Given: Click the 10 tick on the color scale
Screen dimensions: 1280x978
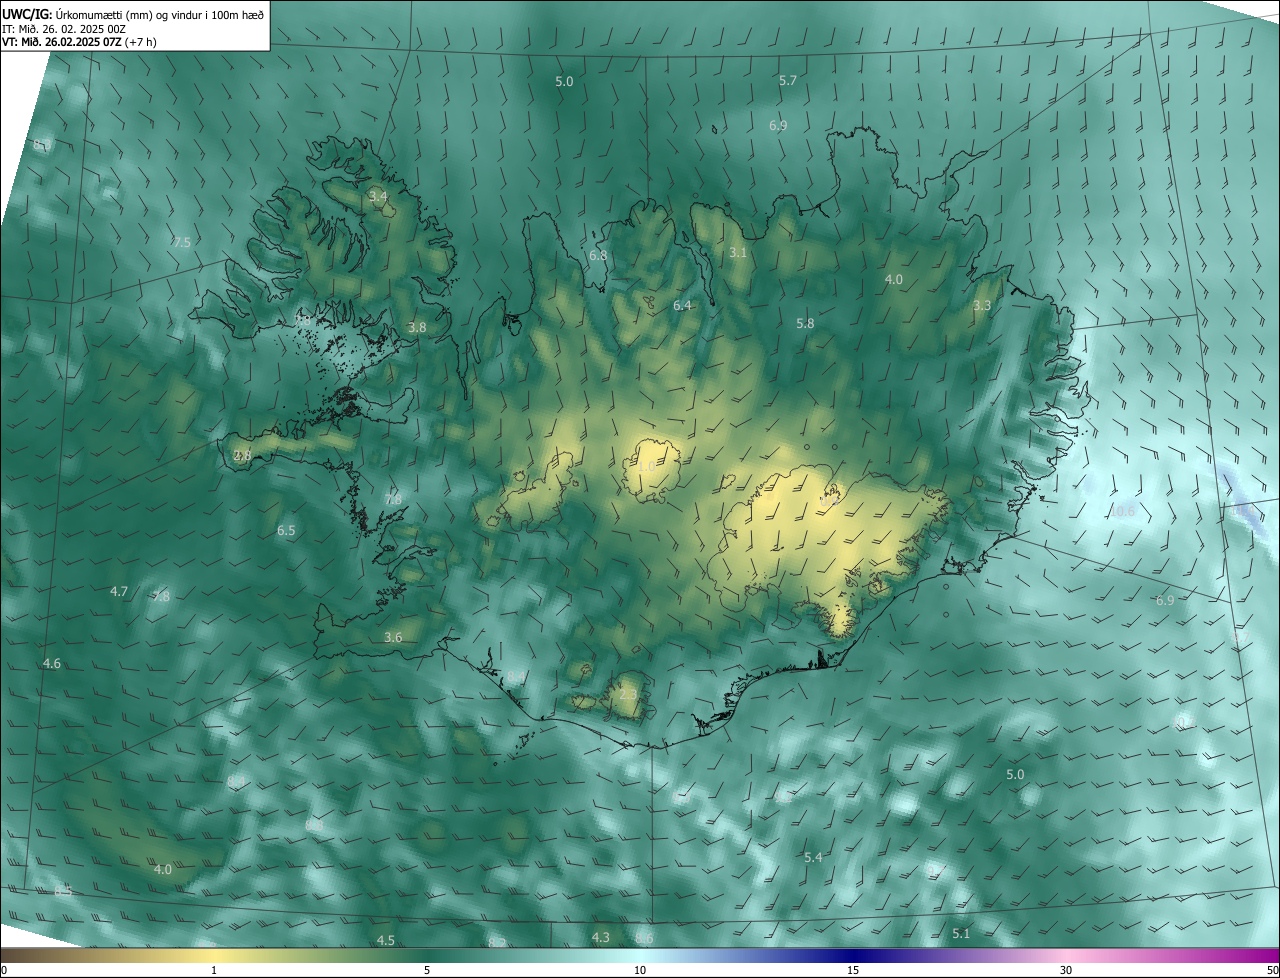Looking at the screenshot, I should click(x=640, y=971).
